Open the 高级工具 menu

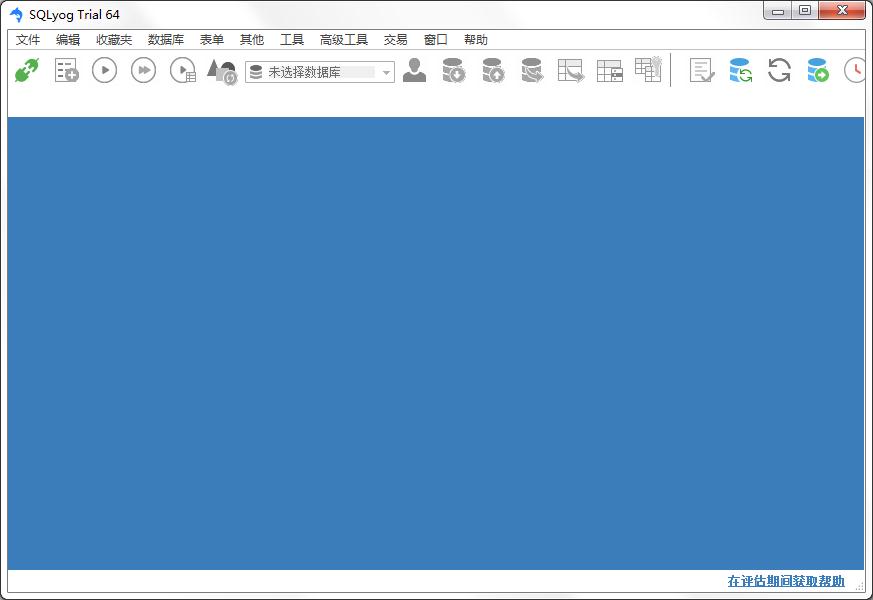(343, 39)
